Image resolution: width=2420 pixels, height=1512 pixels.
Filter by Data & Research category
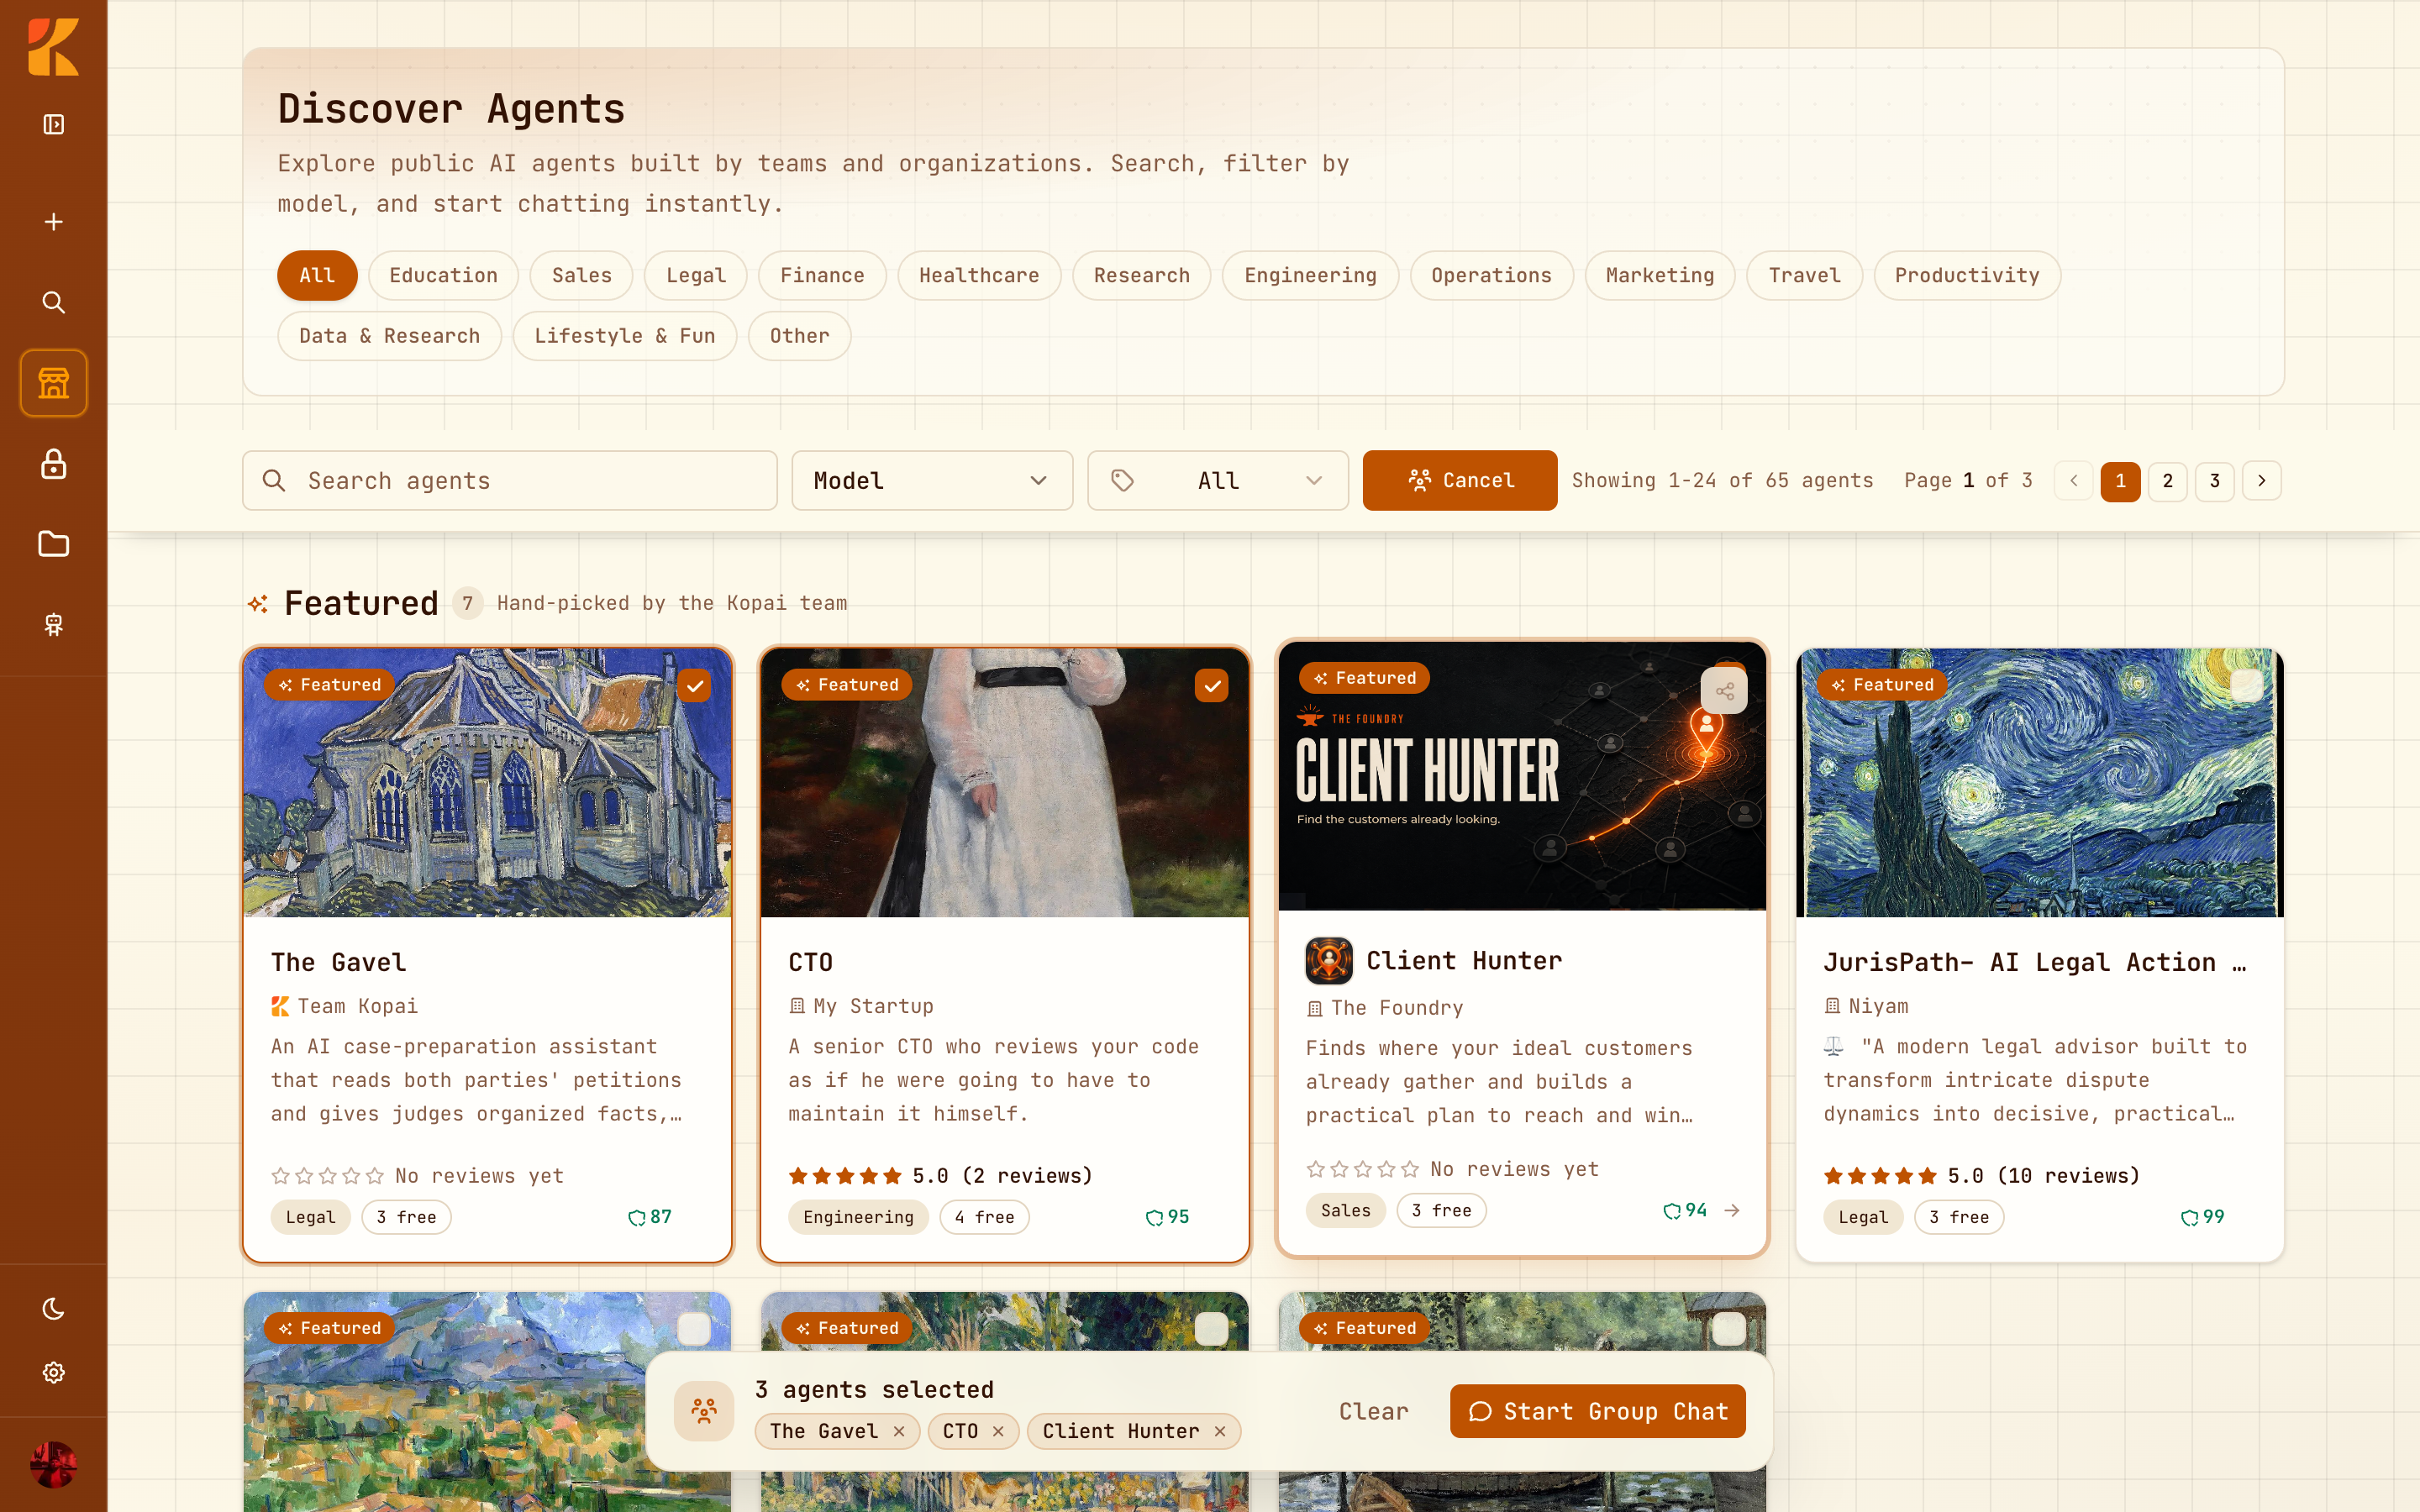[x=389, y=336]
